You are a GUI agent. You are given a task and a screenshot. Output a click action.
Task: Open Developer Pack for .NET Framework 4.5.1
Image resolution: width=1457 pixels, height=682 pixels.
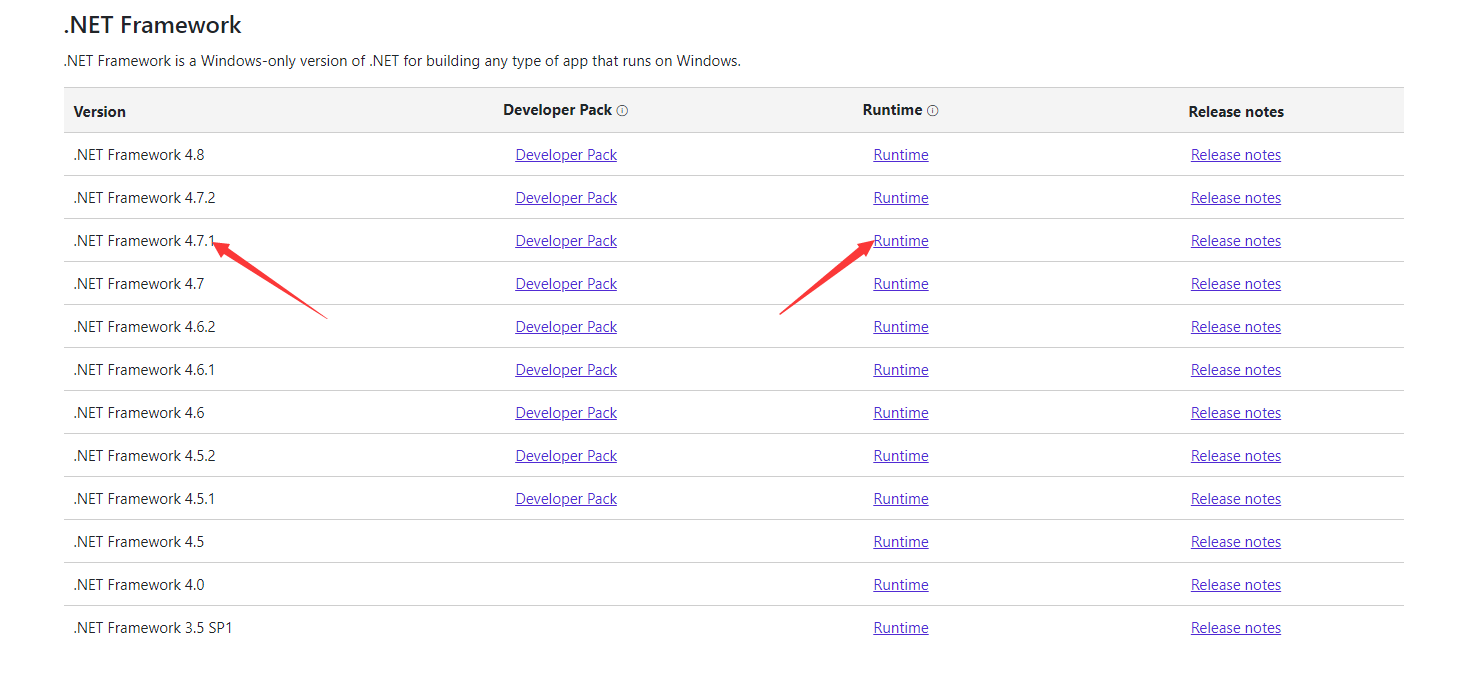point(566,499)
